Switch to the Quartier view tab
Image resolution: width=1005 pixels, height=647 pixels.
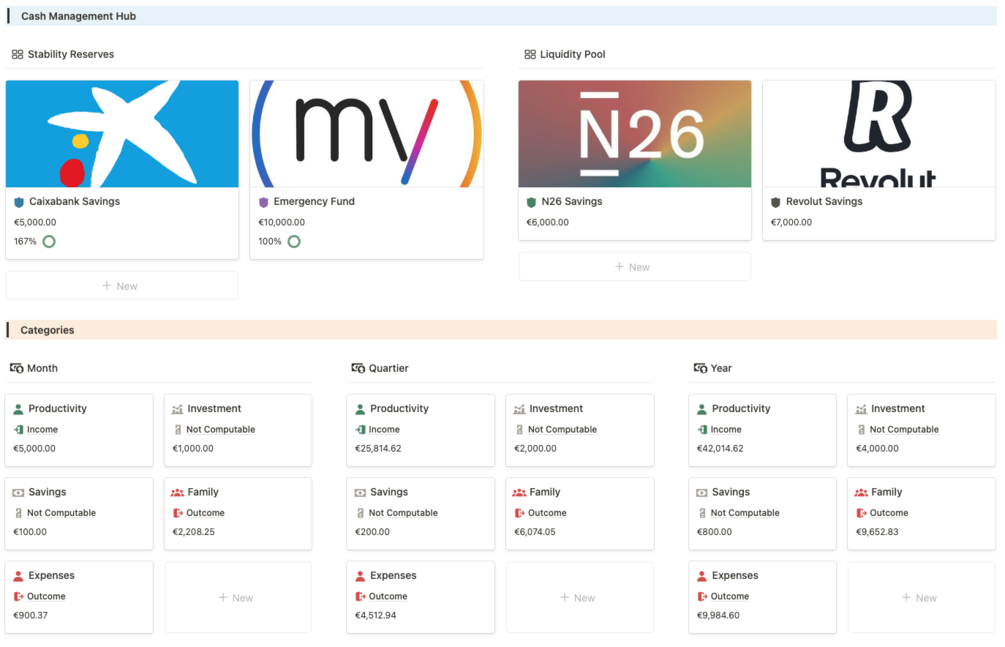pyautogui.click(x=388, y=369)
